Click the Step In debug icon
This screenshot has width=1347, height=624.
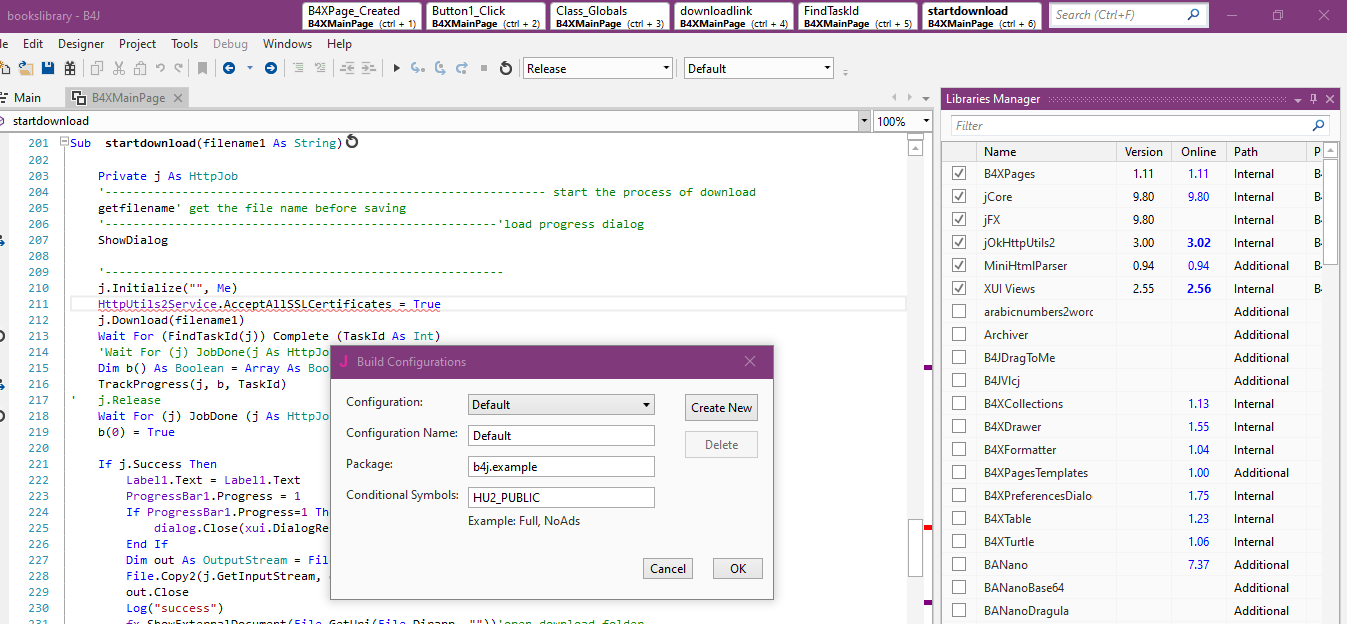pos(417,68)
